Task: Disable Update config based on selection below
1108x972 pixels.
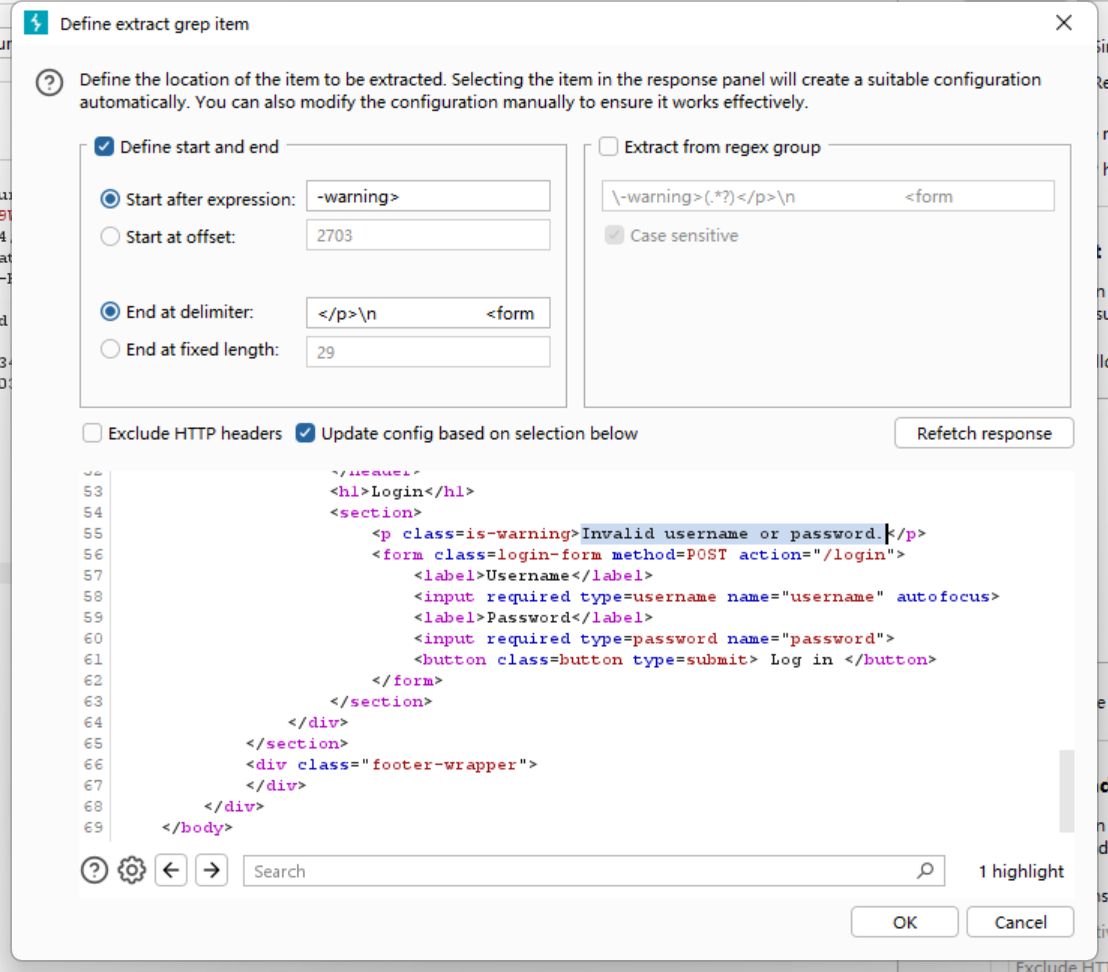Action: click(x=303, y=433)
